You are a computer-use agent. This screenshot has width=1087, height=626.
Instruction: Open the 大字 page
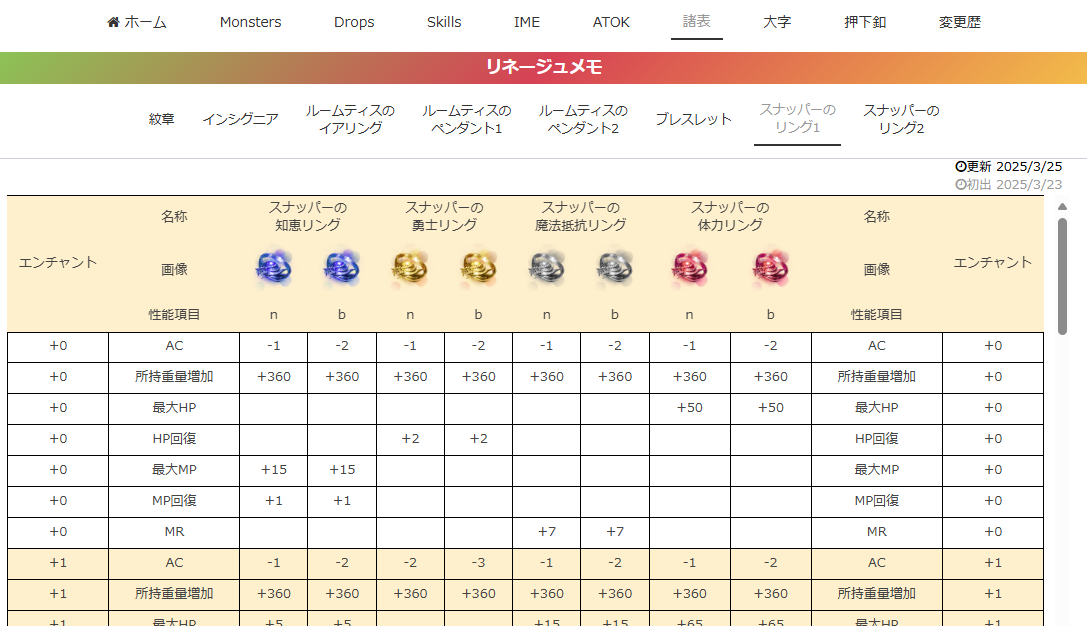[x=776, y=22]
